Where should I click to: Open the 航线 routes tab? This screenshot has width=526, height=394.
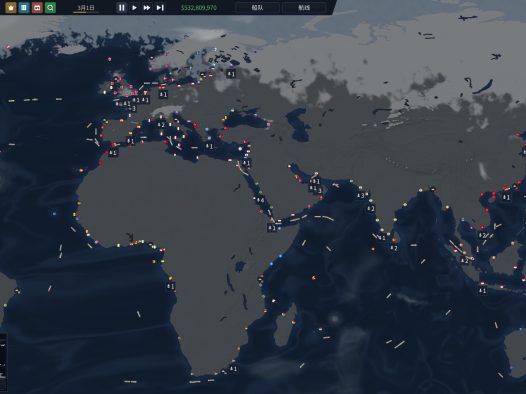coord(304,8)
